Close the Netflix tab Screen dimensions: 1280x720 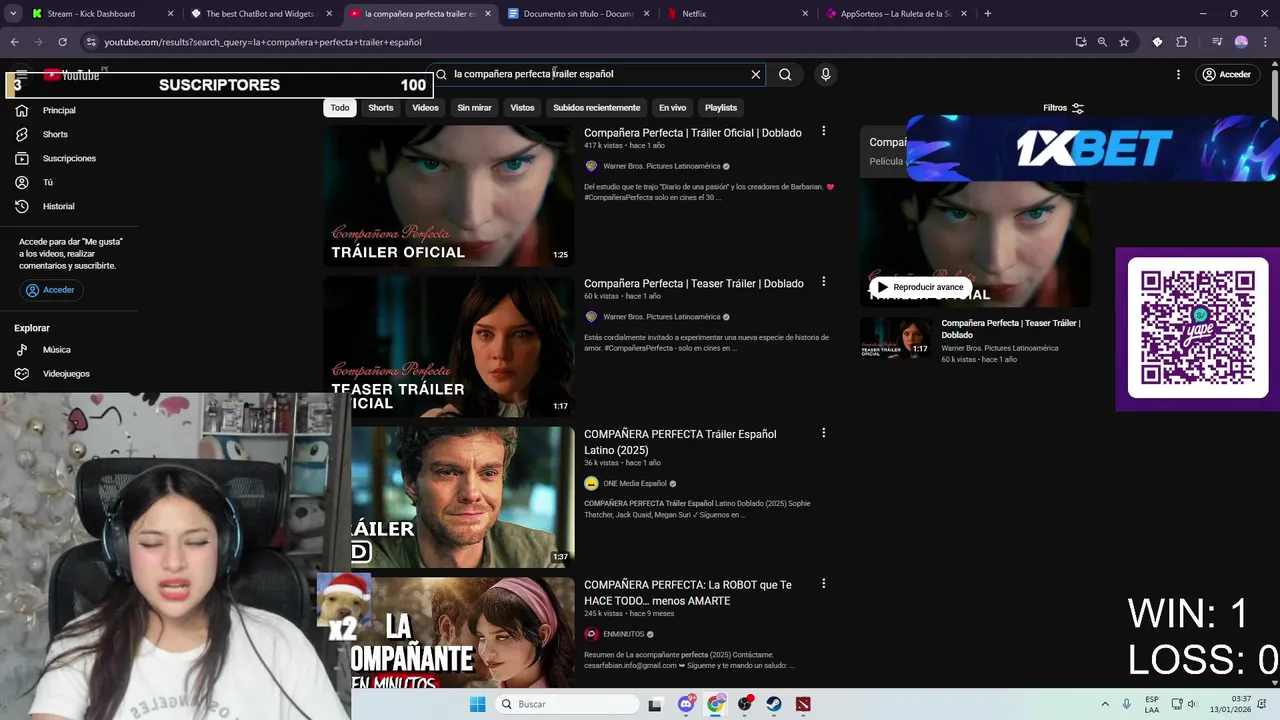tap(805, 14)
